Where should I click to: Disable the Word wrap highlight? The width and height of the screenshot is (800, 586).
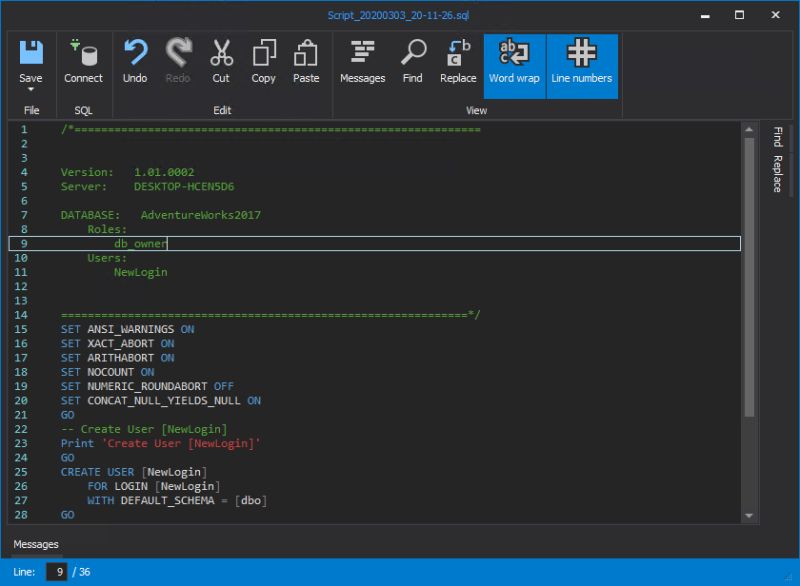point(514,63)
